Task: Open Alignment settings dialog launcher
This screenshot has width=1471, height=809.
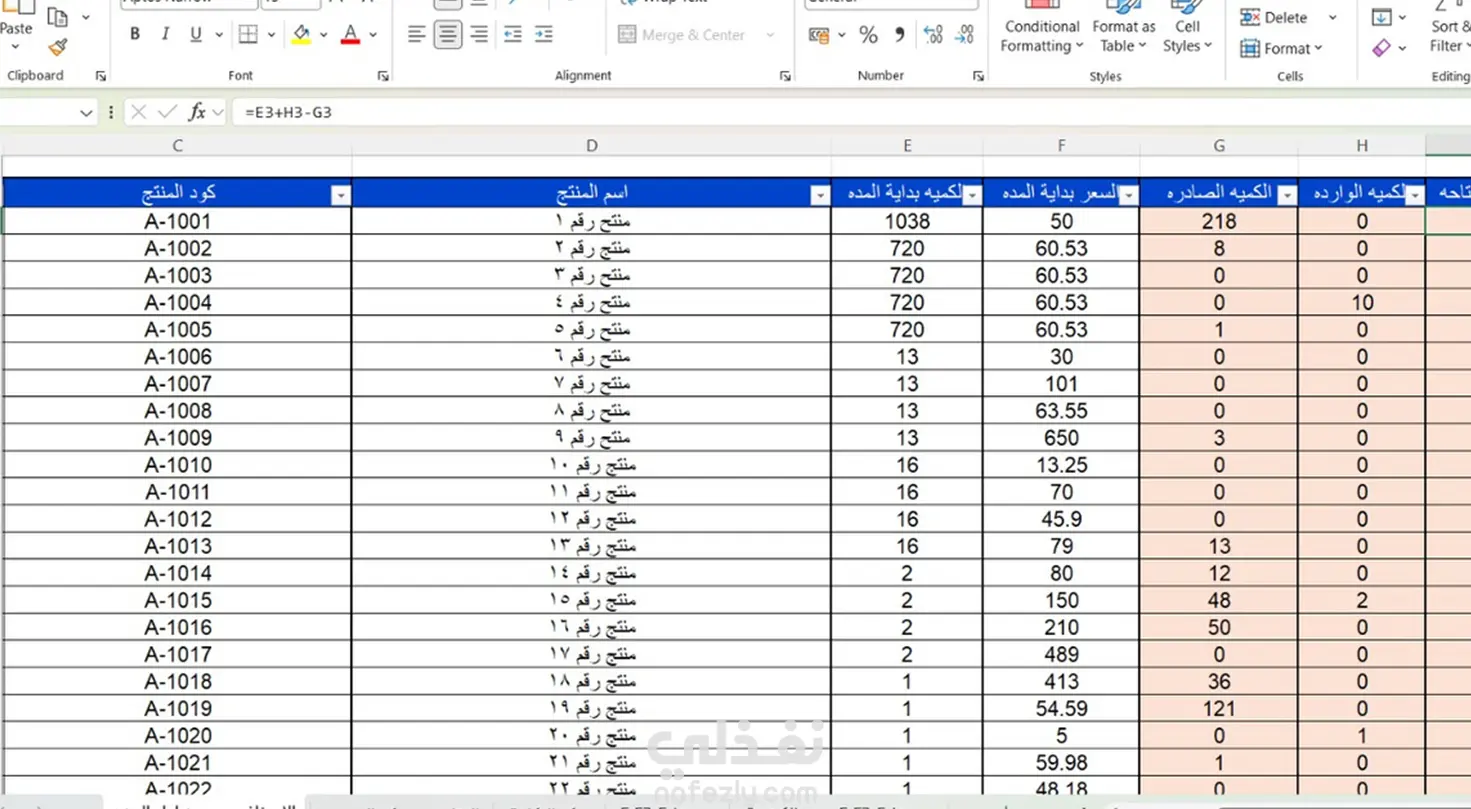Action: click(785, 76)
